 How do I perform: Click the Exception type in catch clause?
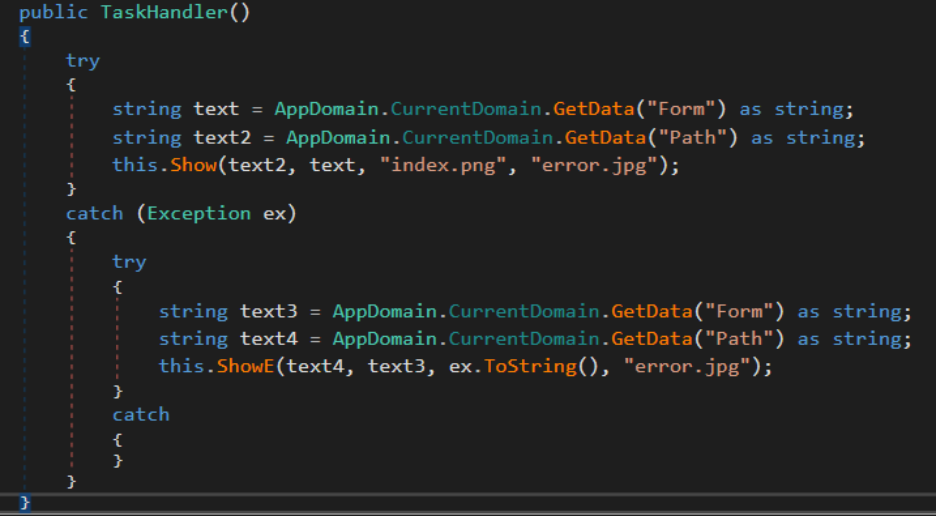(199, 213)
